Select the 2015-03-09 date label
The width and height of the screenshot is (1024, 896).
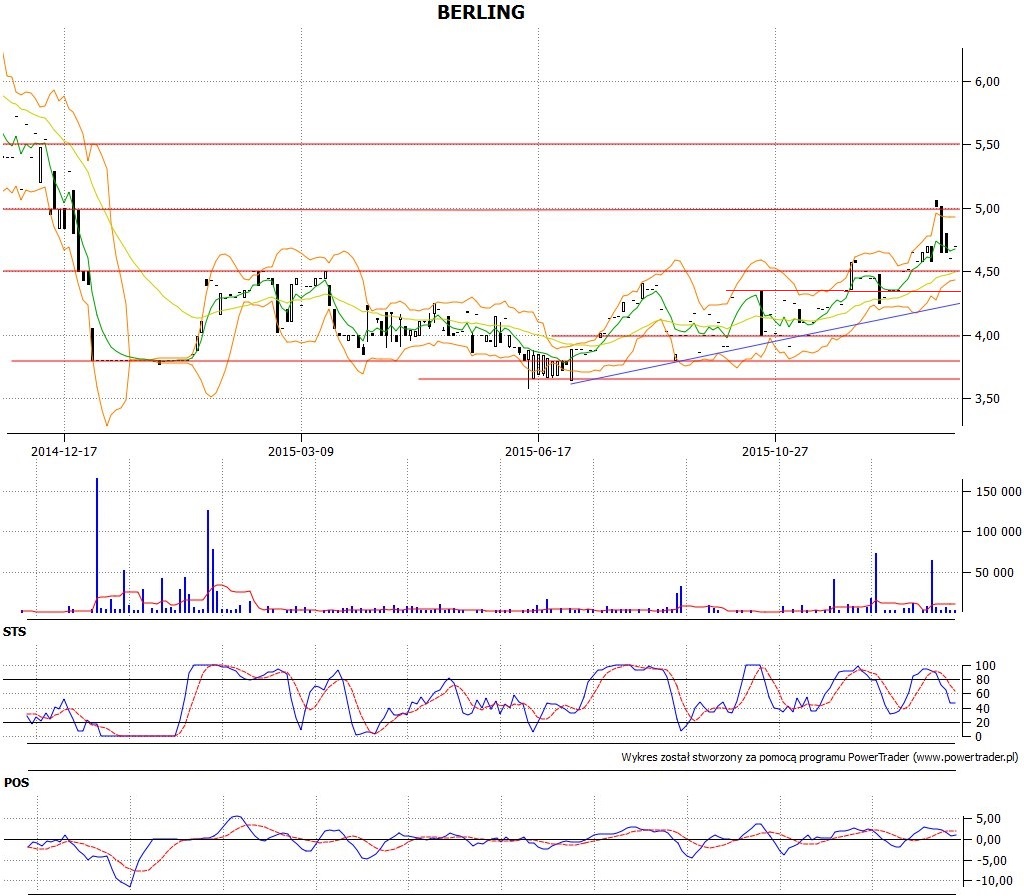point(301,451)
